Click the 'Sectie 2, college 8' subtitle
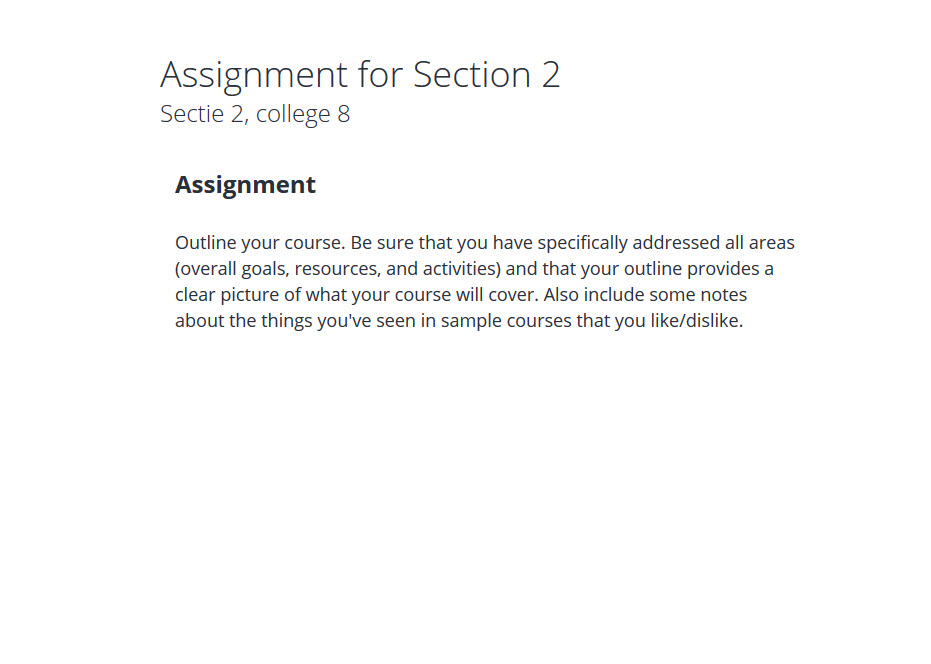This screenshot has height=664, width=931. pos(255,114)
